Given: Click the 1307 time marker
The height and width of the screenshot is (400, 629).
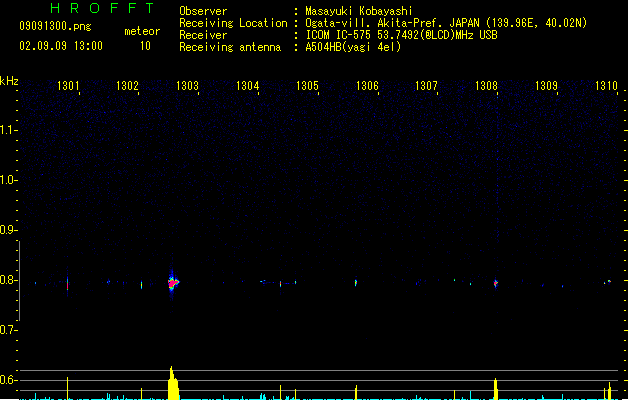Looking at the screenshot, I should 426,86.
